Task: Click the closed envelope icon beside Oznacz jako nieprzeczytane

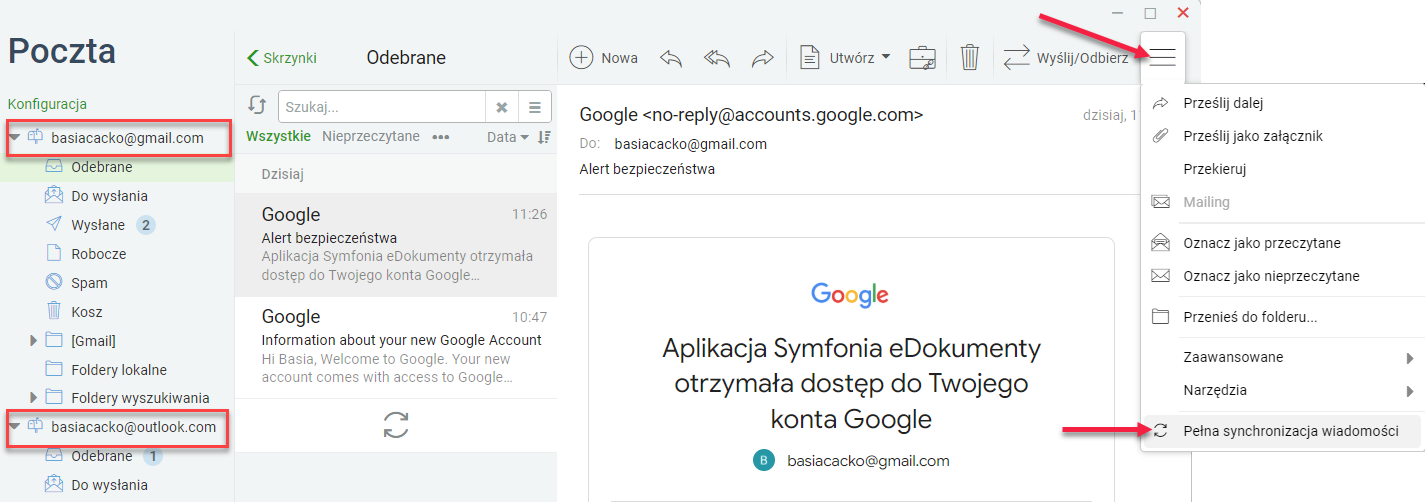Action: (1161, 276)
